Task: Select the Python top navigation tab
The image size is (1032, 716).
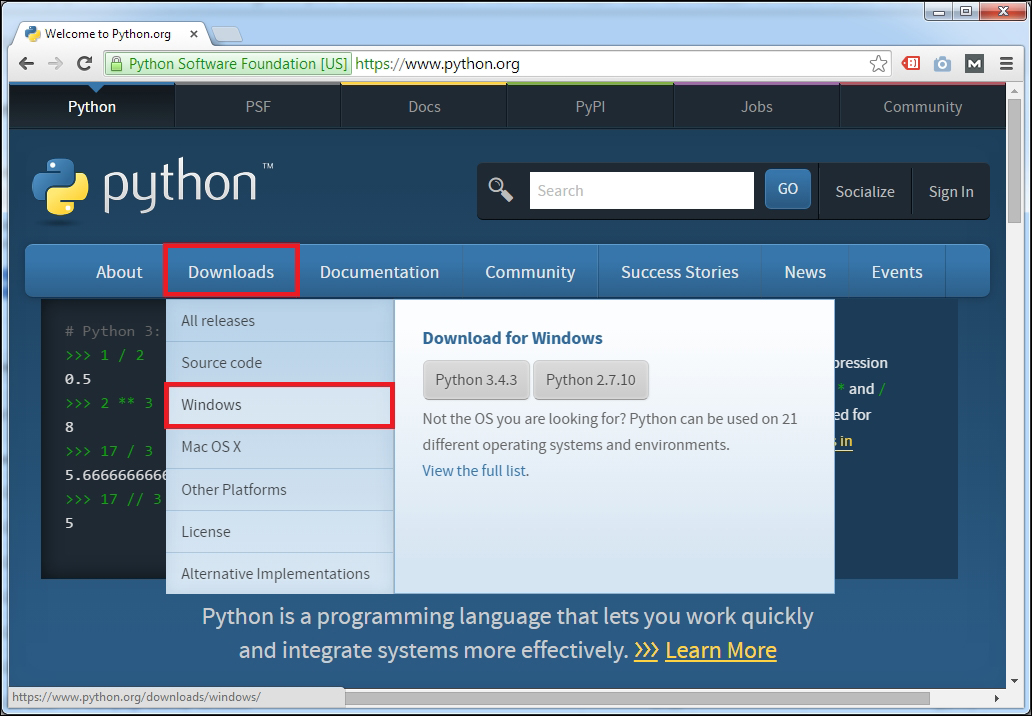Action: click(92, 107)
